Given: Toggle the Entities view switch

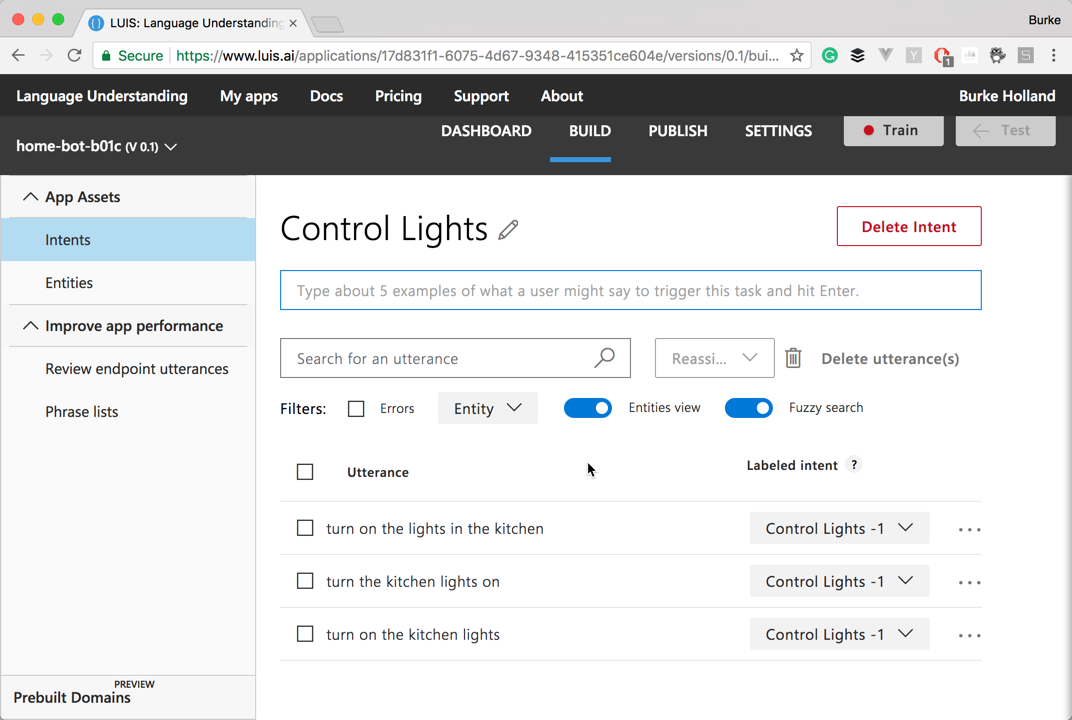Looking at the screenshot, I should pos(588,408).
